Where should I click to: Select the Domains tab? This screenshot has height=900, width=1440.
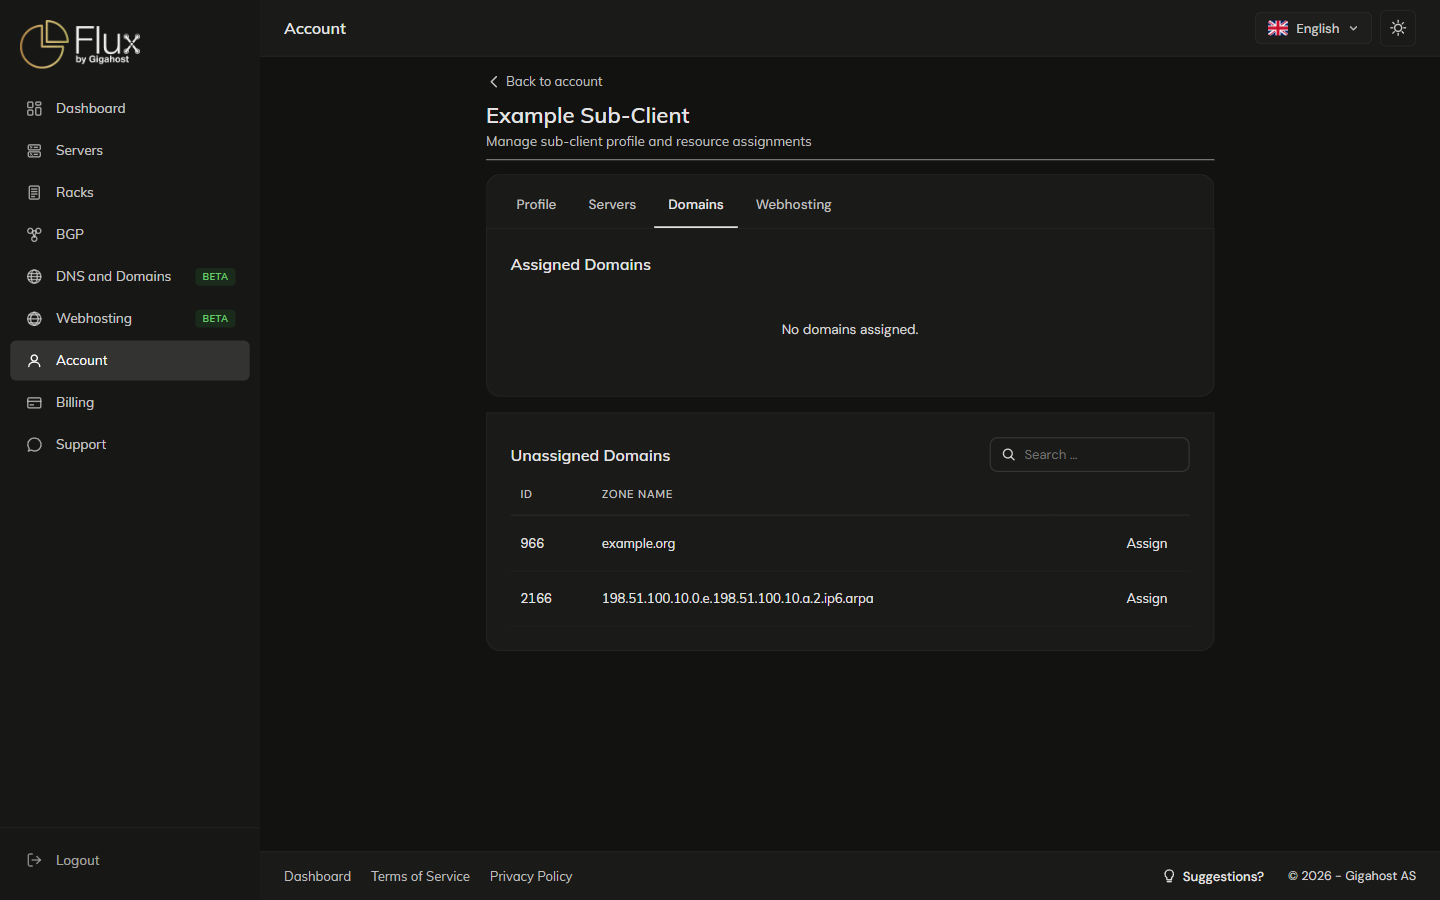click(x=696, y=204)
